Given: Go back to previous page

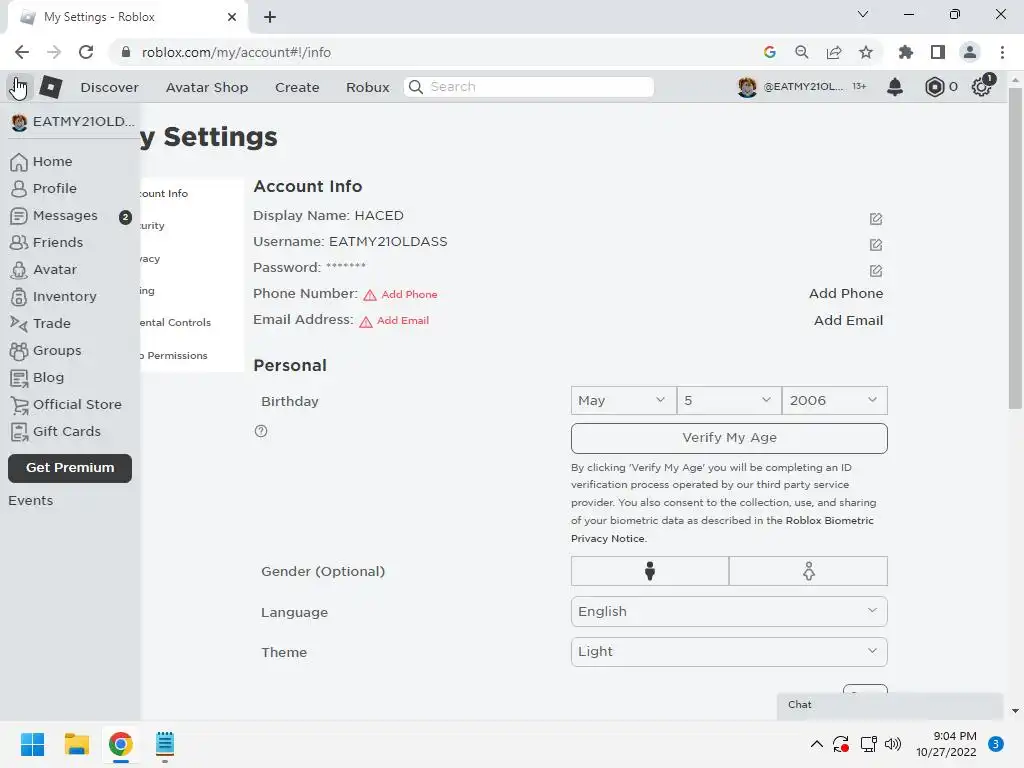Looking at the screenshot, I should point(22,52).
